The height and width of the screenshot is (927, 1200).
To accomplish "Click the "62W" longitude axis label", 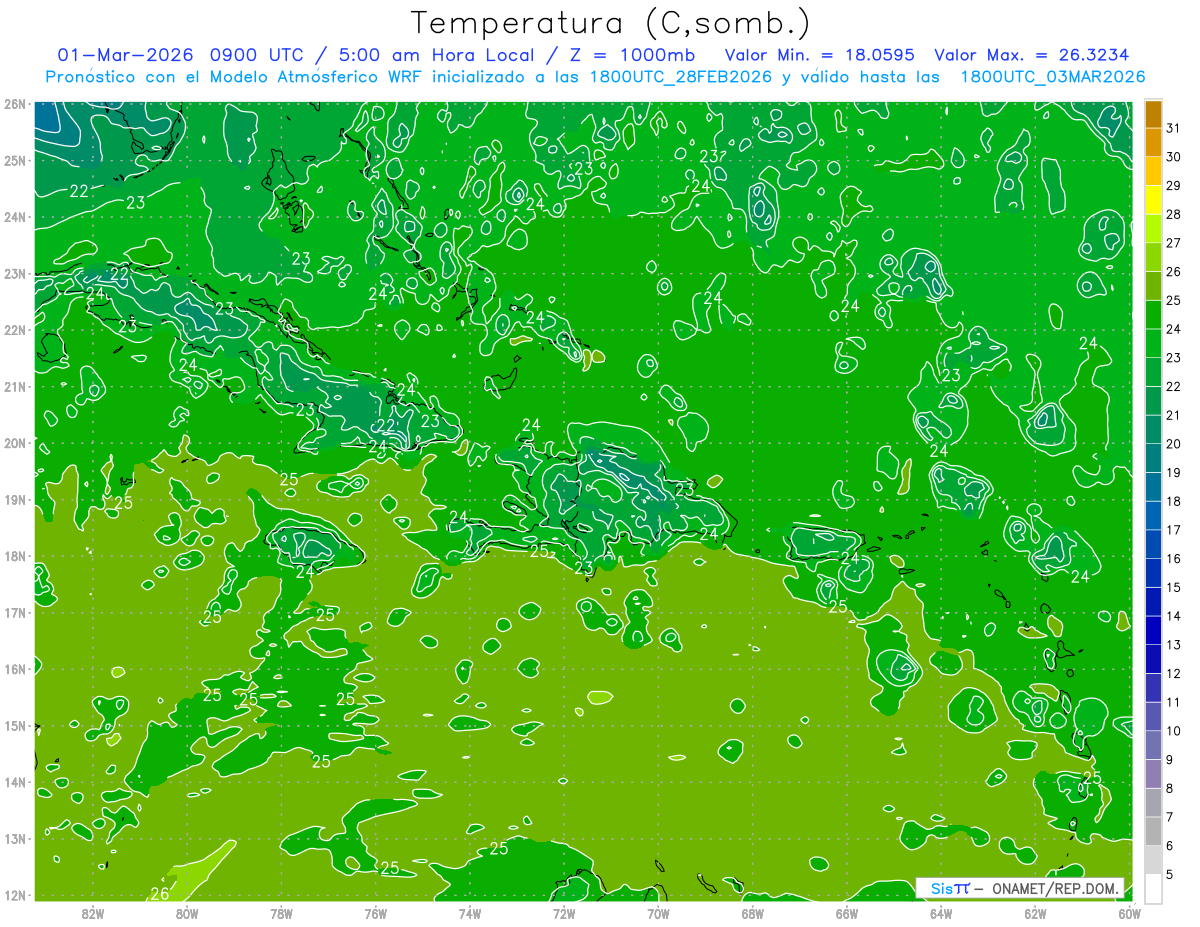I will [x=1035, y=913].
